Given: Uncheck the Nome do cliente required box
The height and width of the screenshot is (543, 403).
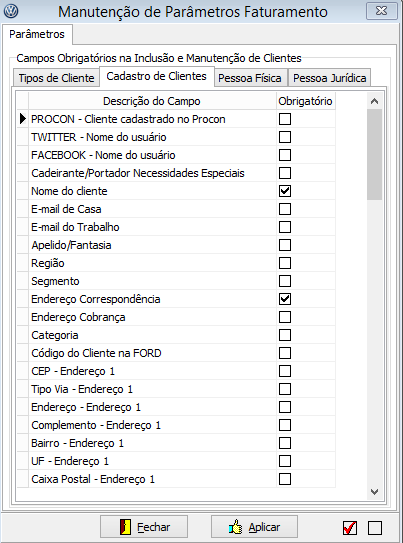Looking at the screenshot, I should point(285,191).
